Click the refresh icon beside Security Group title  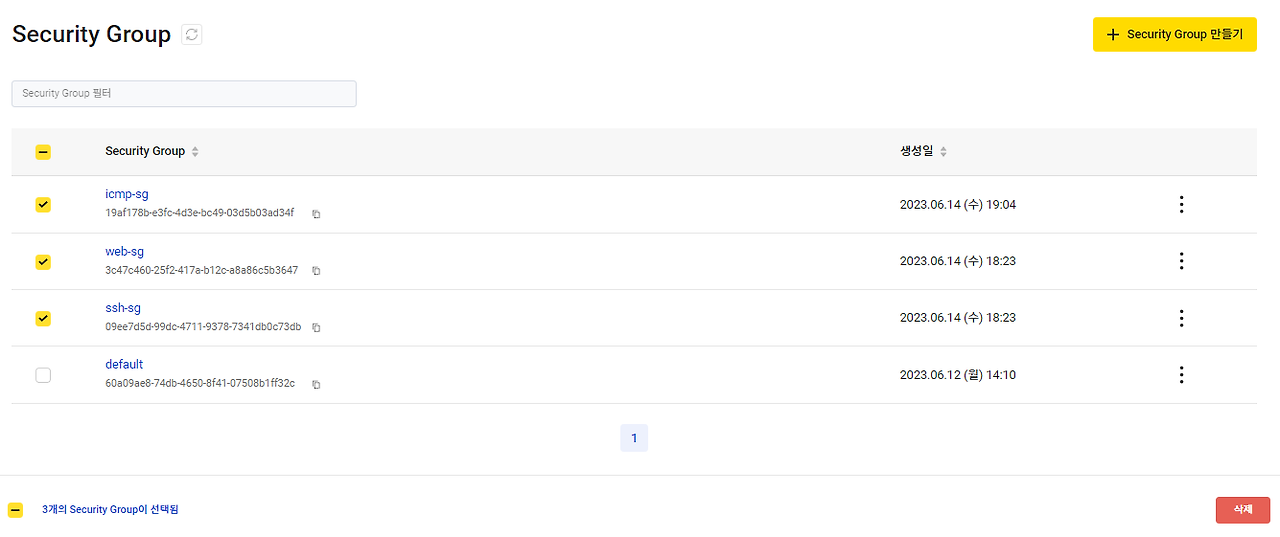(x=192, y=34)
